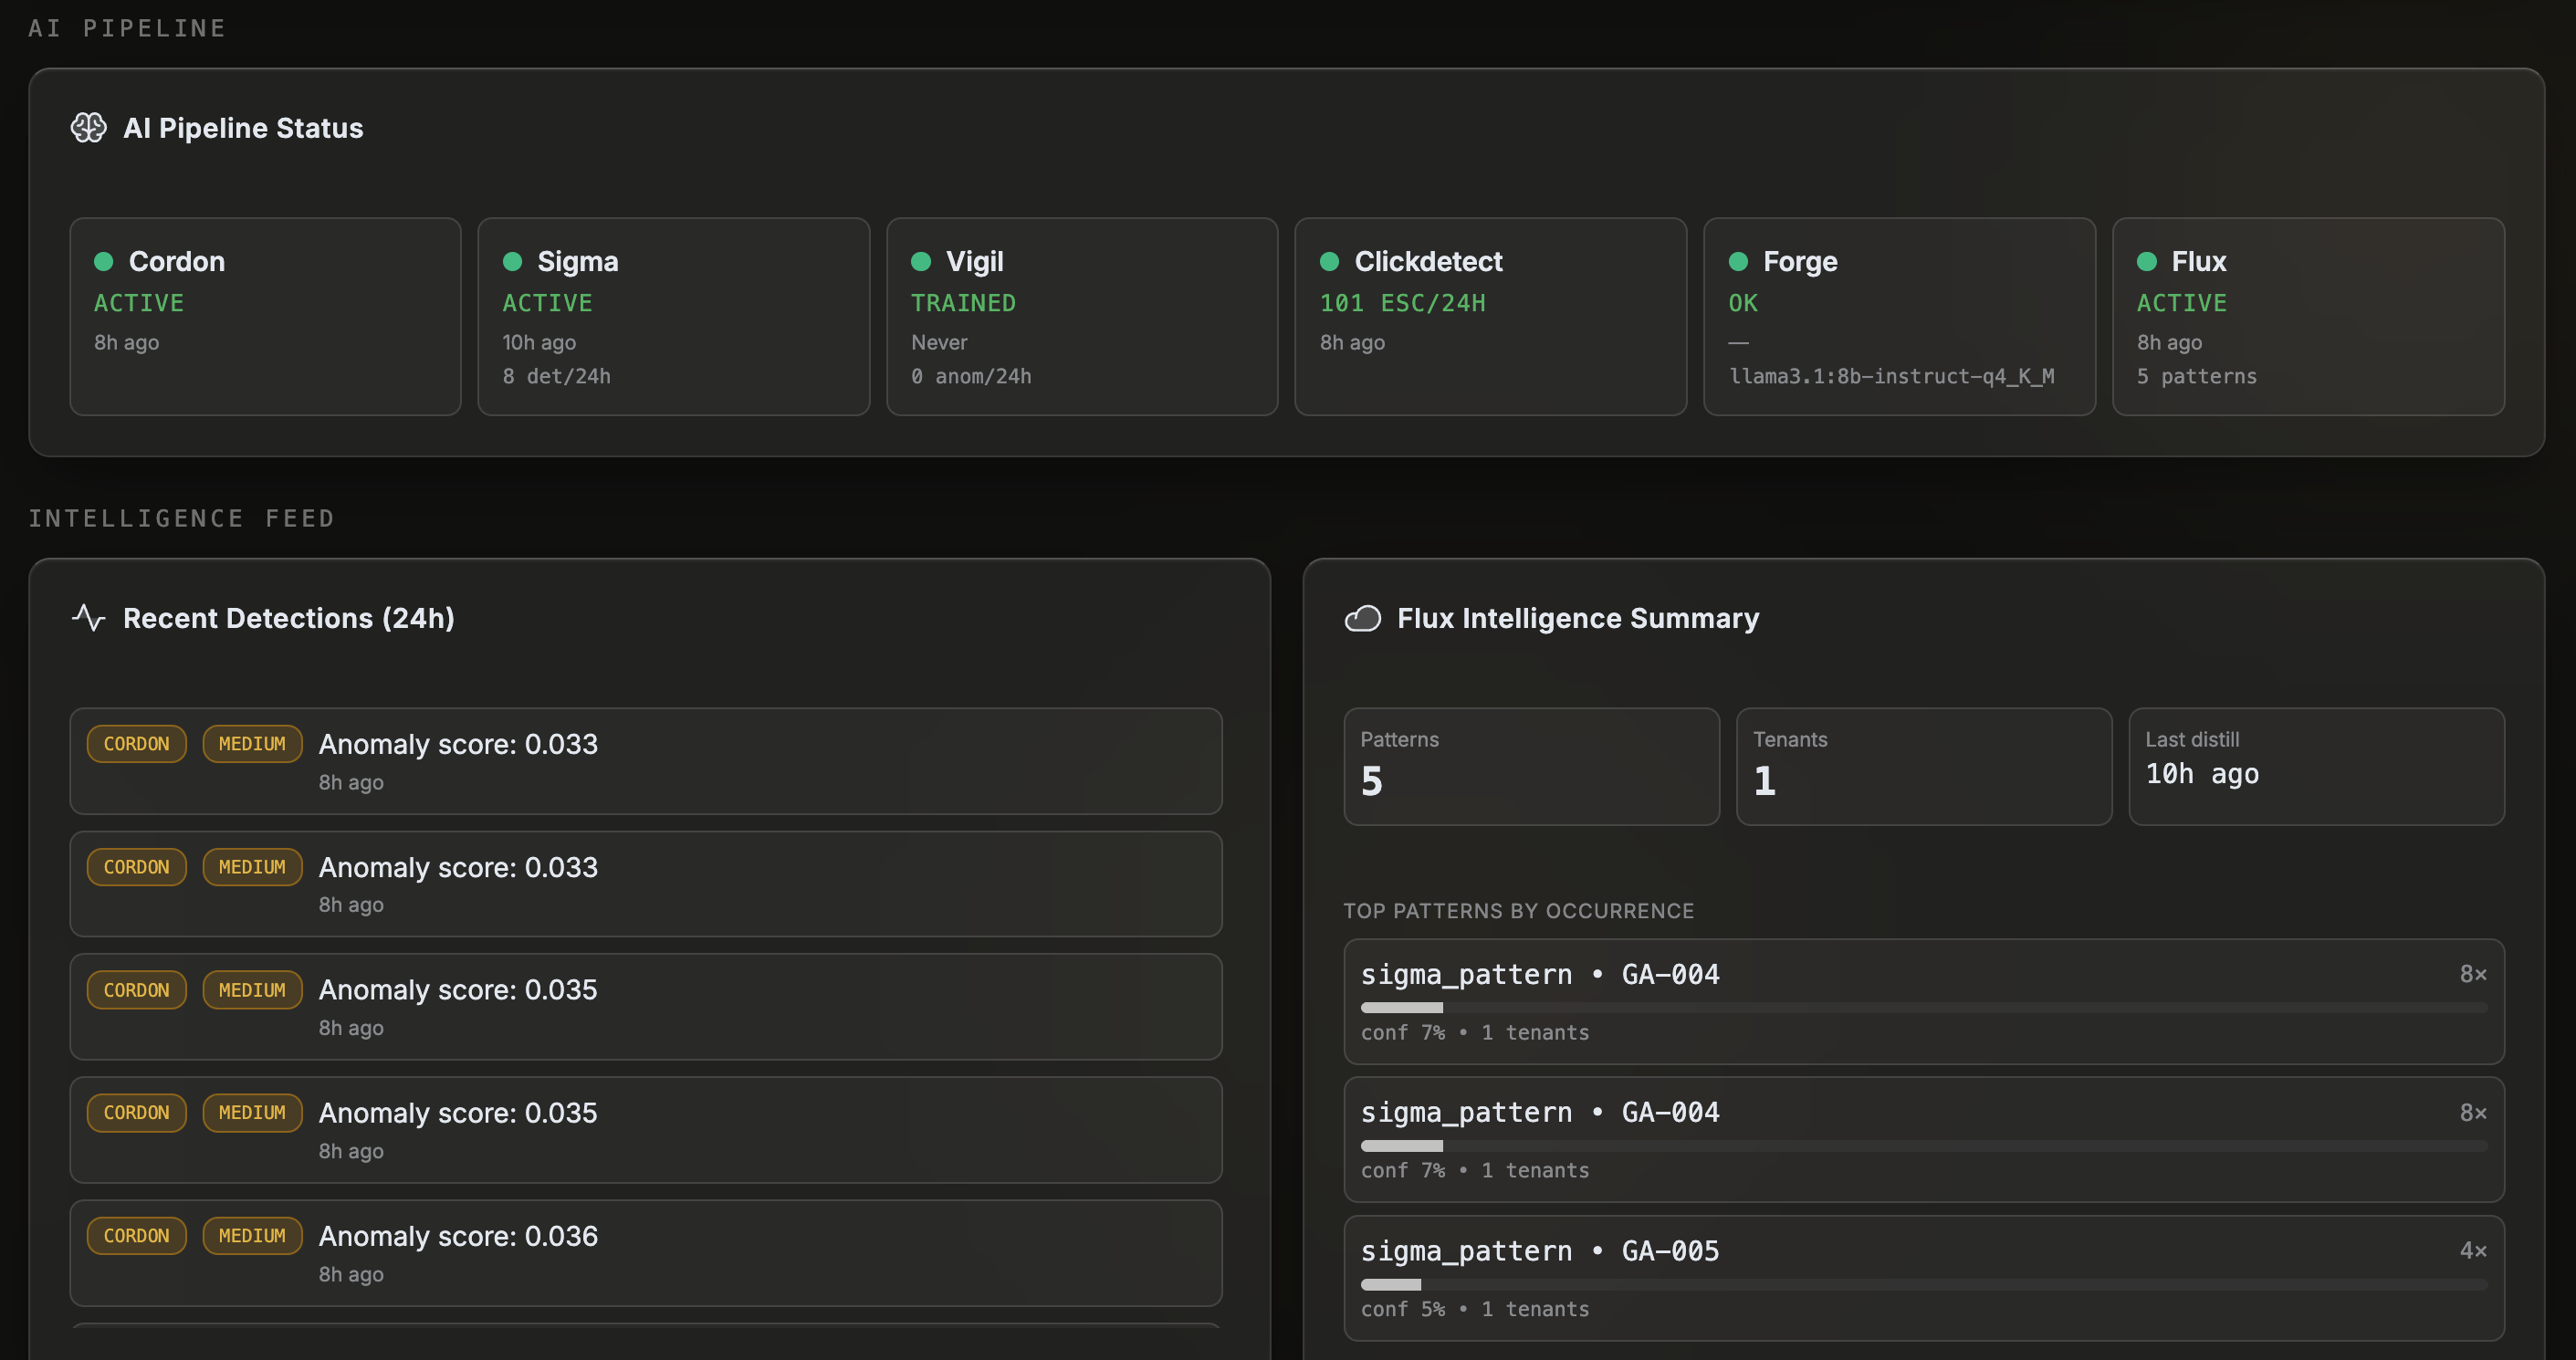This screenshot has width=2576, height=1360.
Task: Click the 101 ESC/24H status text
Action: click(x=1402, y=302)
